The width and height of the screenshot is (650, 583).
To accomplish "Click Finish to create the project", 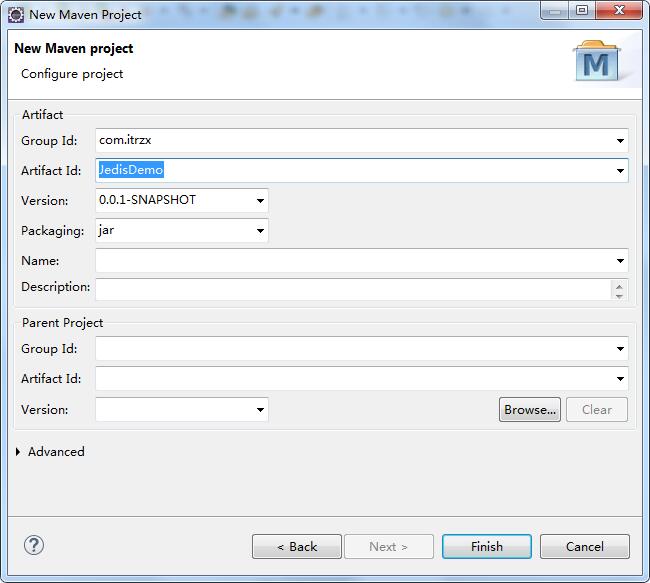I will pos(487,547).
